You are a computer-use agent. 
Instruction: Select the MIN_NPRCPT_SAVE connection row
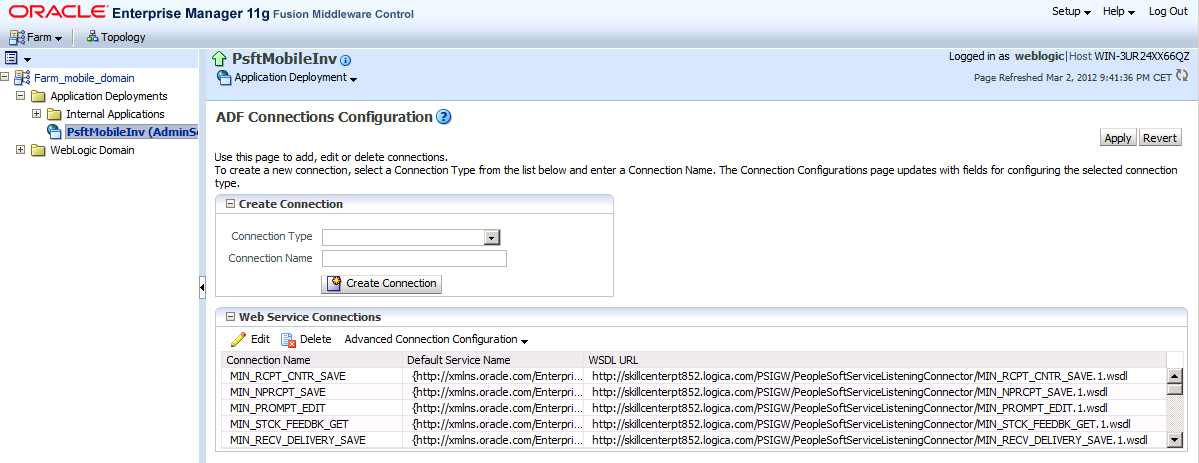pyautogui.click(x=694, y=392)
